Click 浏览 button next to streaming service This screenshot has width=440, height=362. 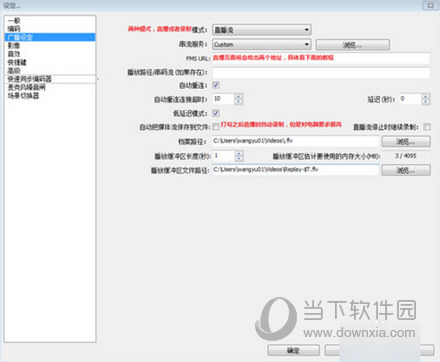click(x=353, y=45)
